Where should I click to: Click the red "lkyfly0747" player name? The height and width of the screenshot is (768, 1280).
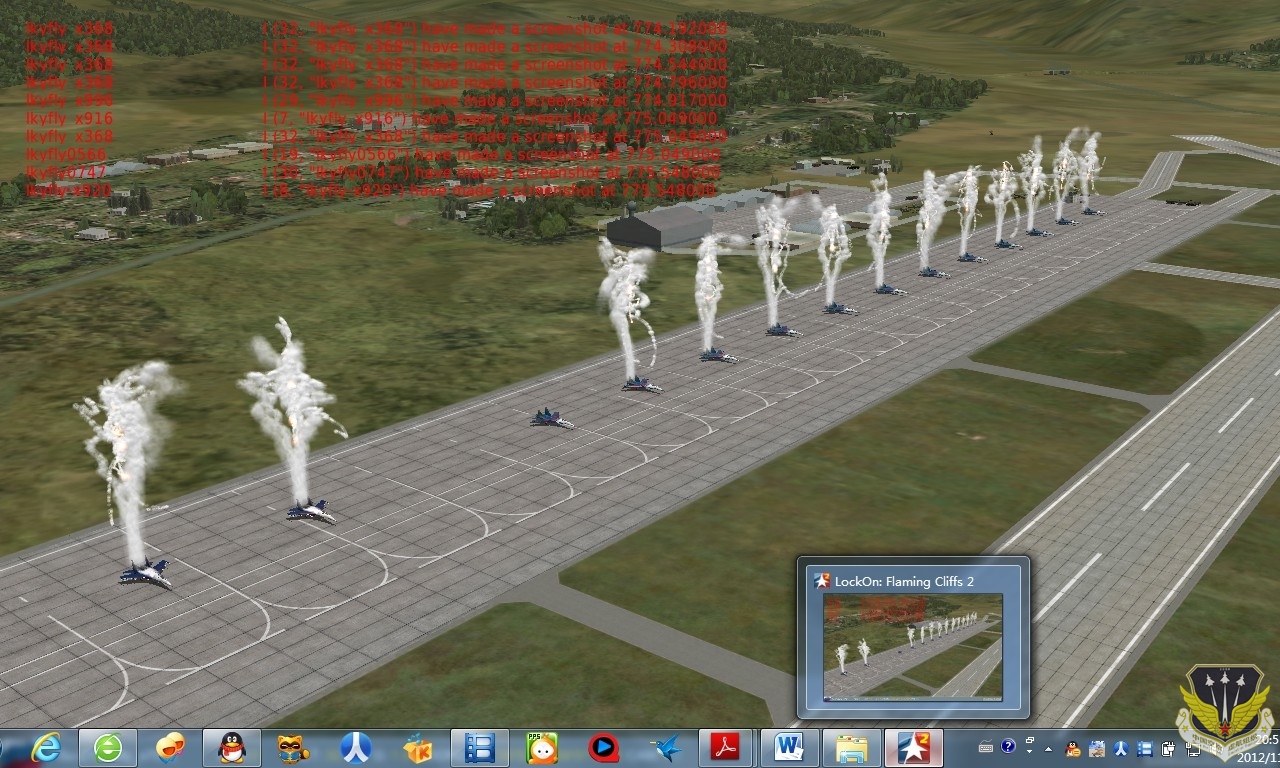point(66,172)
